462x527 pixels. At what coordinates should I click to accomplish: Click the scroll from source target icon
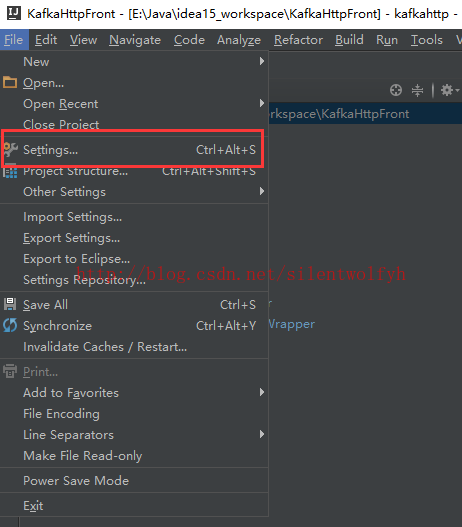coord(396,90)
